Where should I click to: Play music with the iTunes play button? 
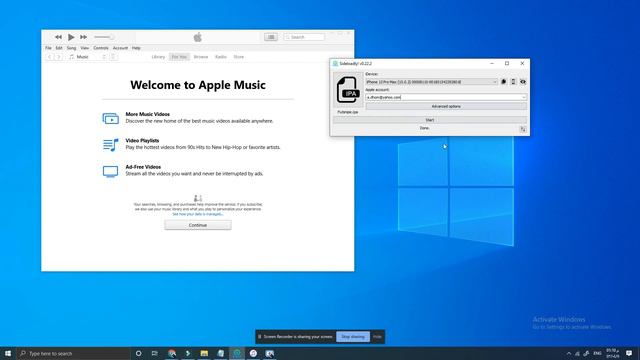[x=71, y=37]
